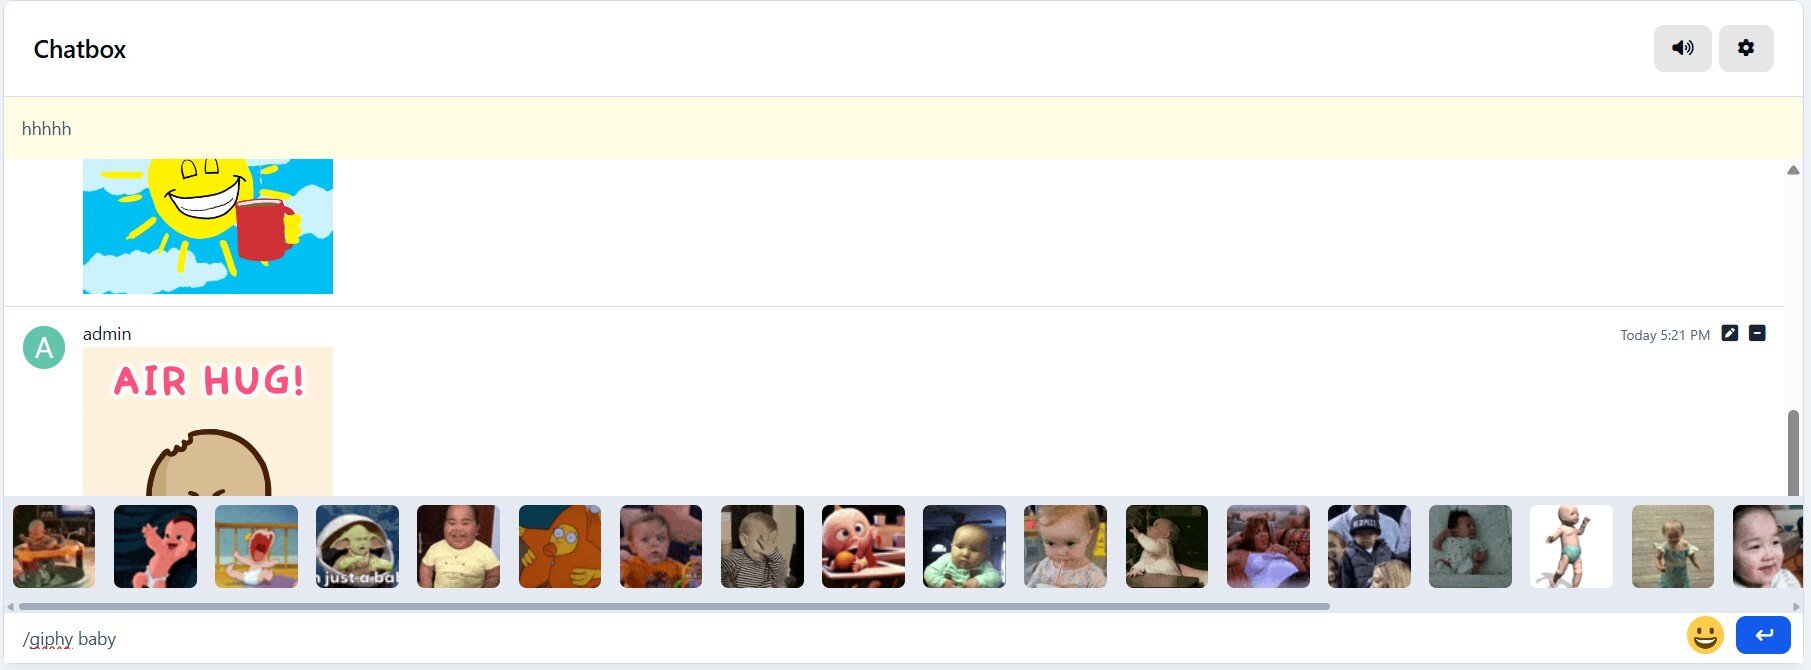Screen dimensions: 1811x670
Task: Toggle chat sound with speaker icon
Action: coord(1682,48)
